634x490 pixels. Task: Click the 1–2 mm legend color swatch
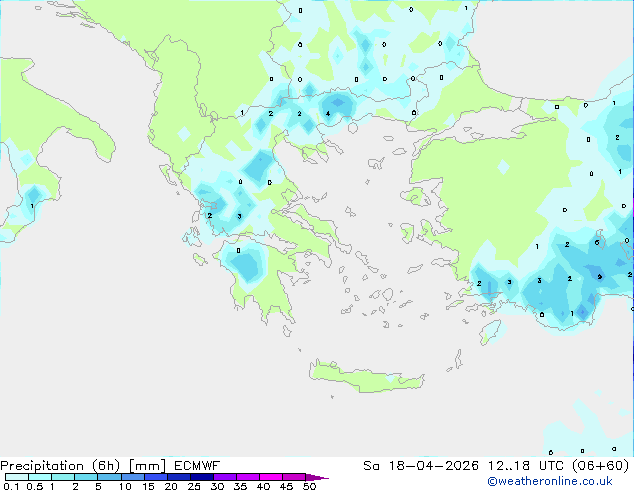click(63, 477)
